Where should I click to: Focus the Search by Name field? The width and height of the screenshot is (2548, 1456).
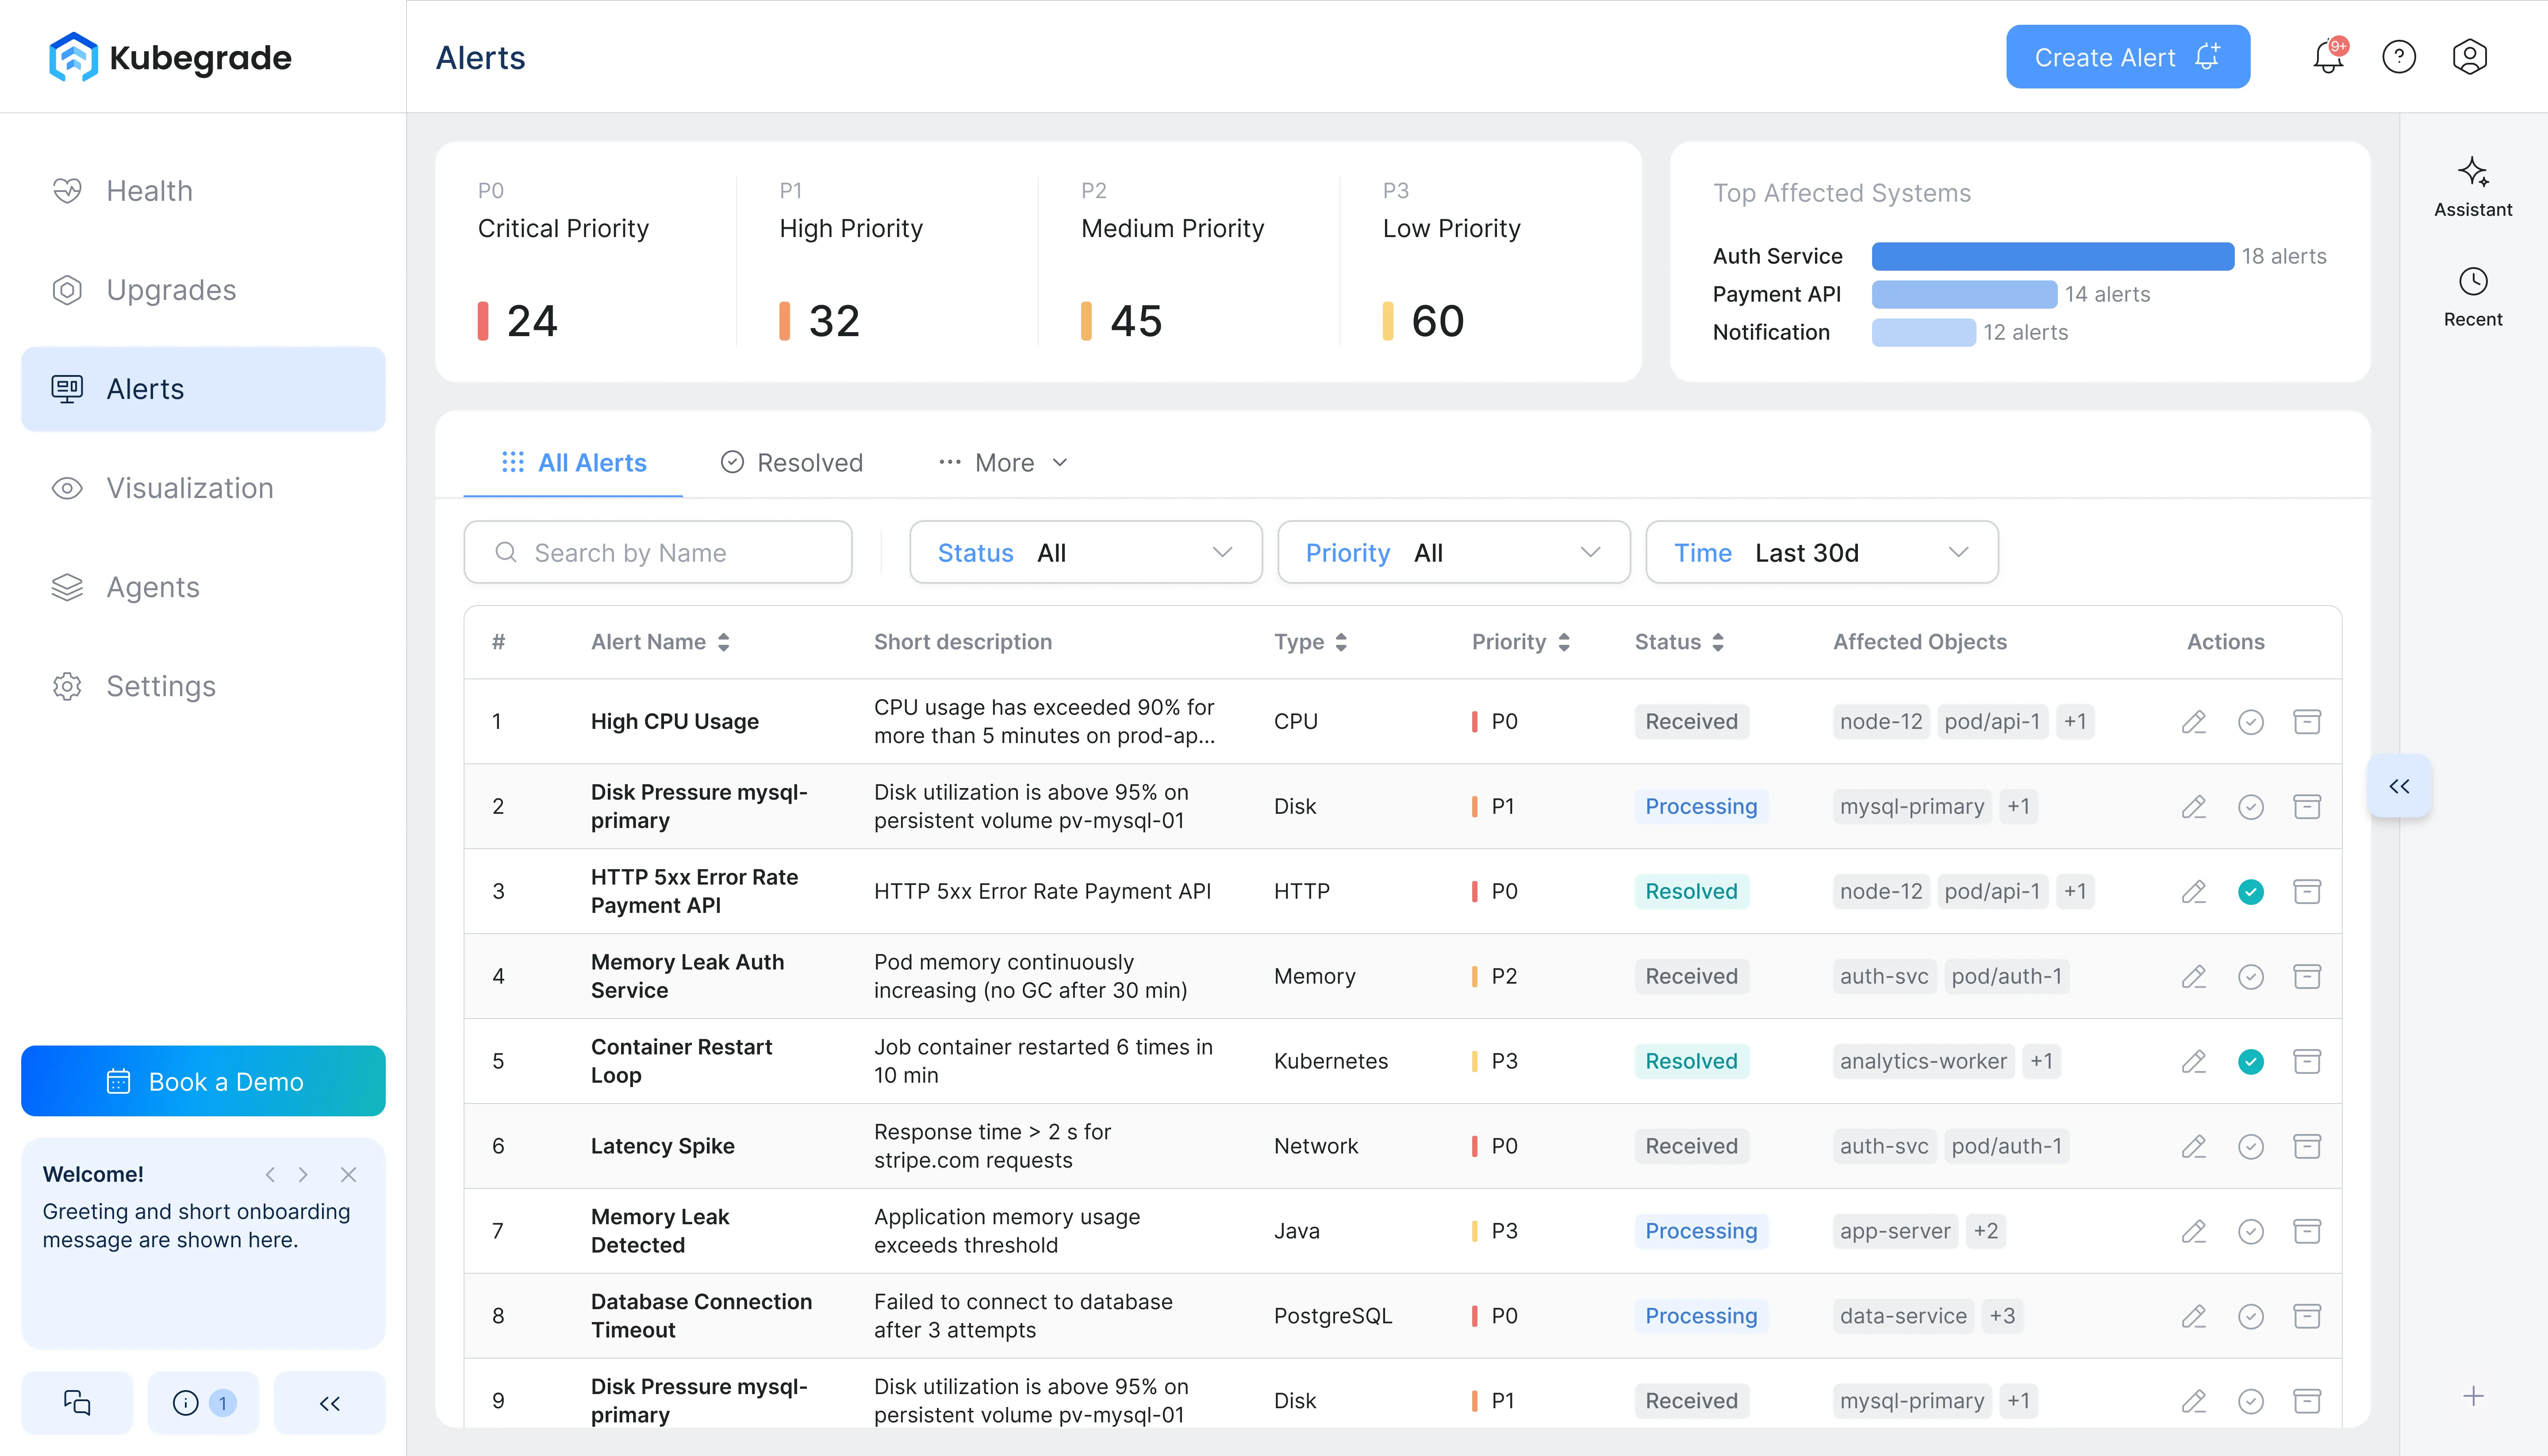click(x=658, y=552)
